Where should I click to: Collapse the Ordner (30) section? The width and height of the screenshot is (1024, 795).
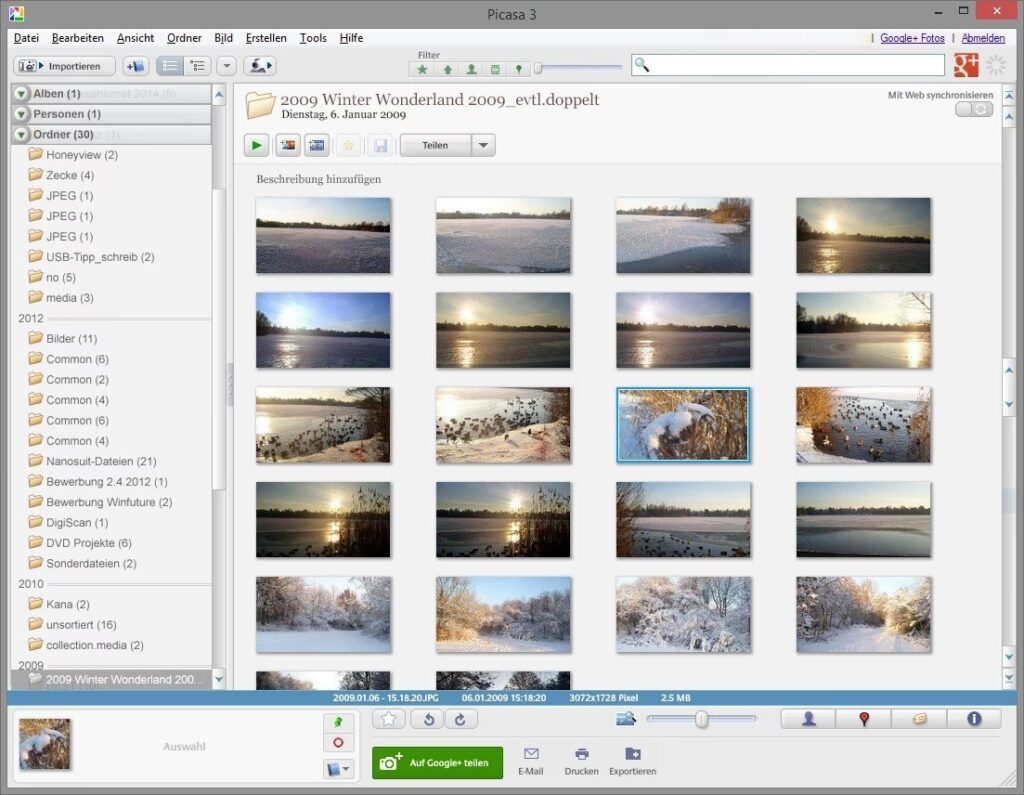[x=22, y=134]
